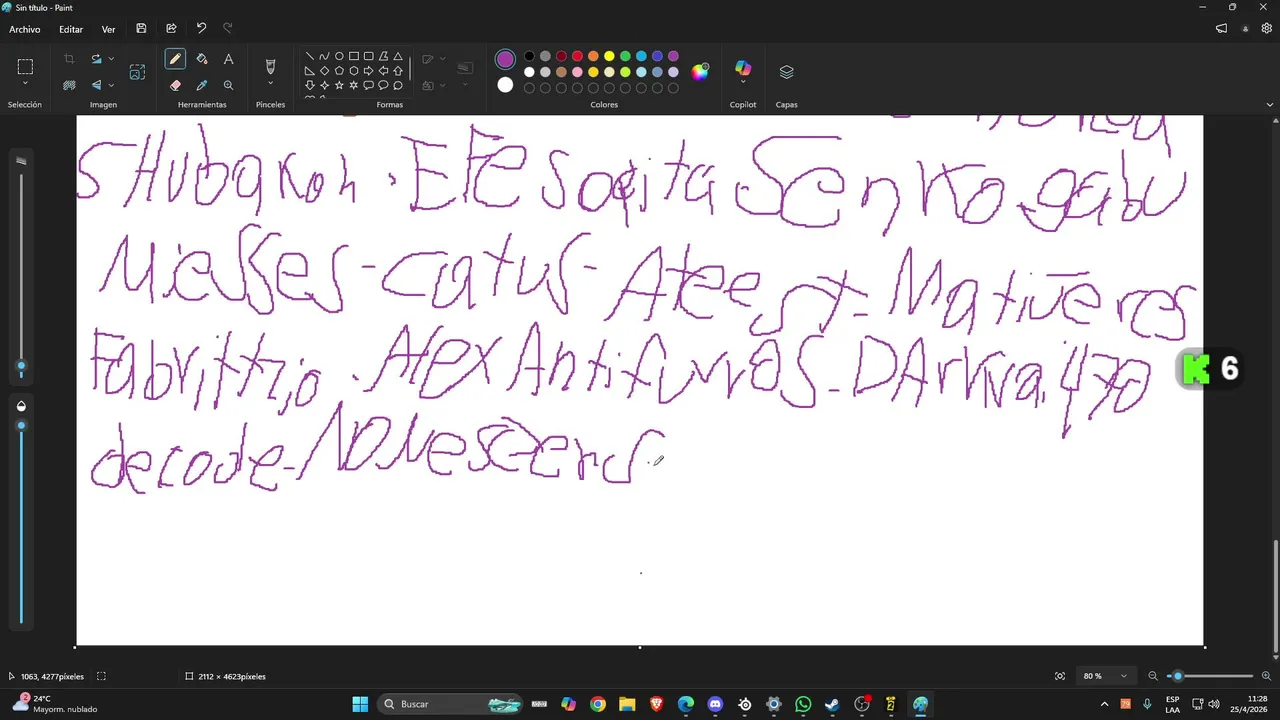Click the Undo arrow
Image resolution: width=1280 pixels, height=720 pixels.
click(x=201, y=29)
